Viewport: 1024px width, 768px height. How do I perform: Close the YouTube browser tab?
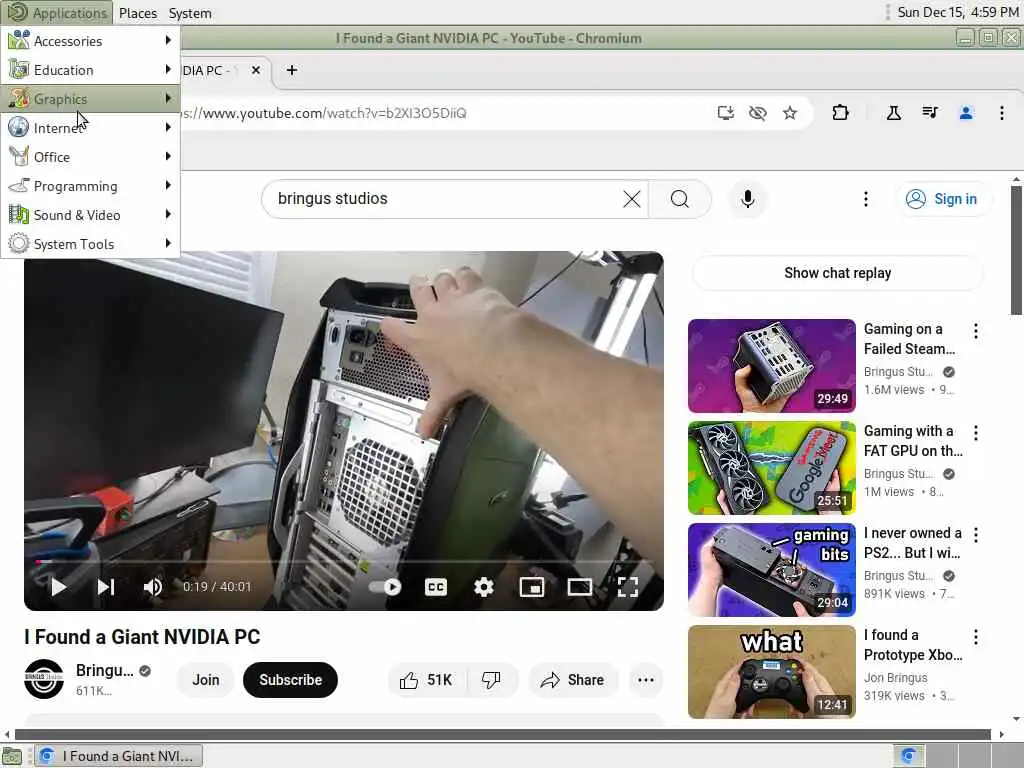point(256,70)
